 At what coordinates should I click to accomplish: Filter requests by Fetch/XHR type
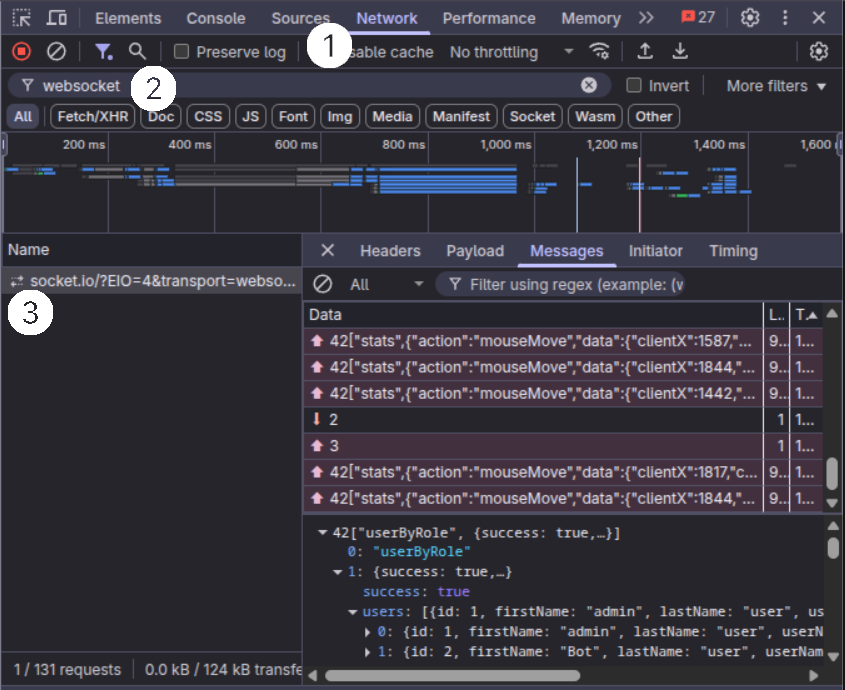pos(94,116)
